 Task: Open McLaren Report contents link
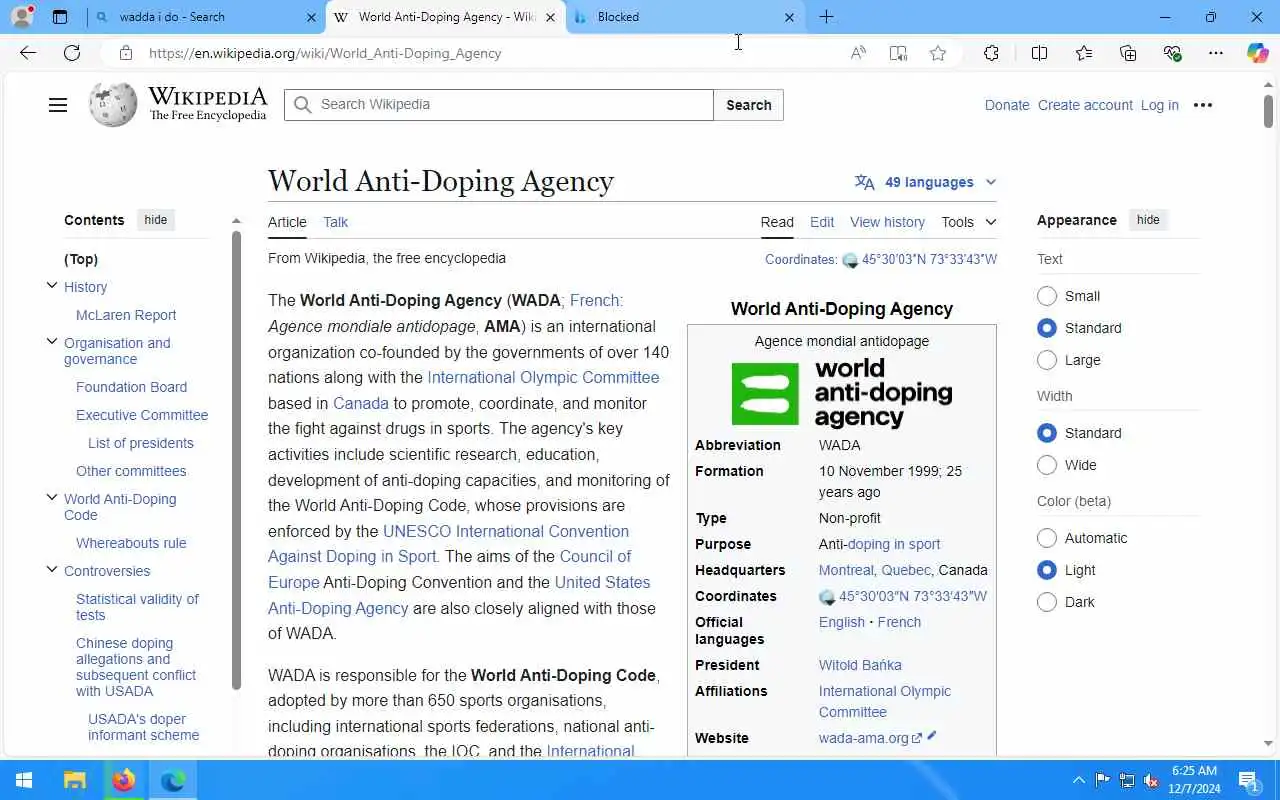[126, 315]
